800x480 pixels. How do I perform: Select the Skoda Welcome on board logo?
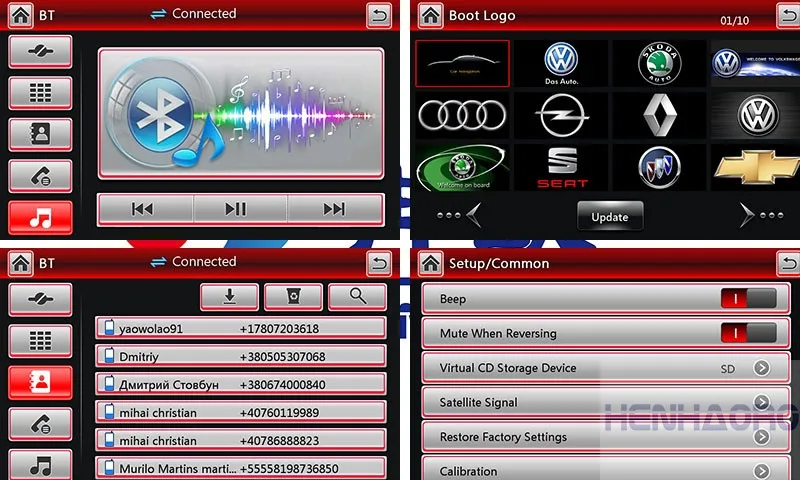pos(462,167)
